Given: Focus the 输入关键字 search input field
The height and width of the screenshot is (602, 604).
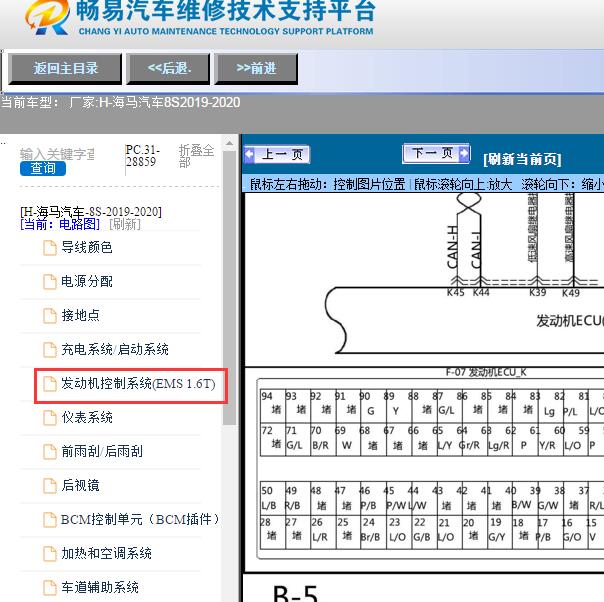Looking at the screenshot, I should pos(58,154).
